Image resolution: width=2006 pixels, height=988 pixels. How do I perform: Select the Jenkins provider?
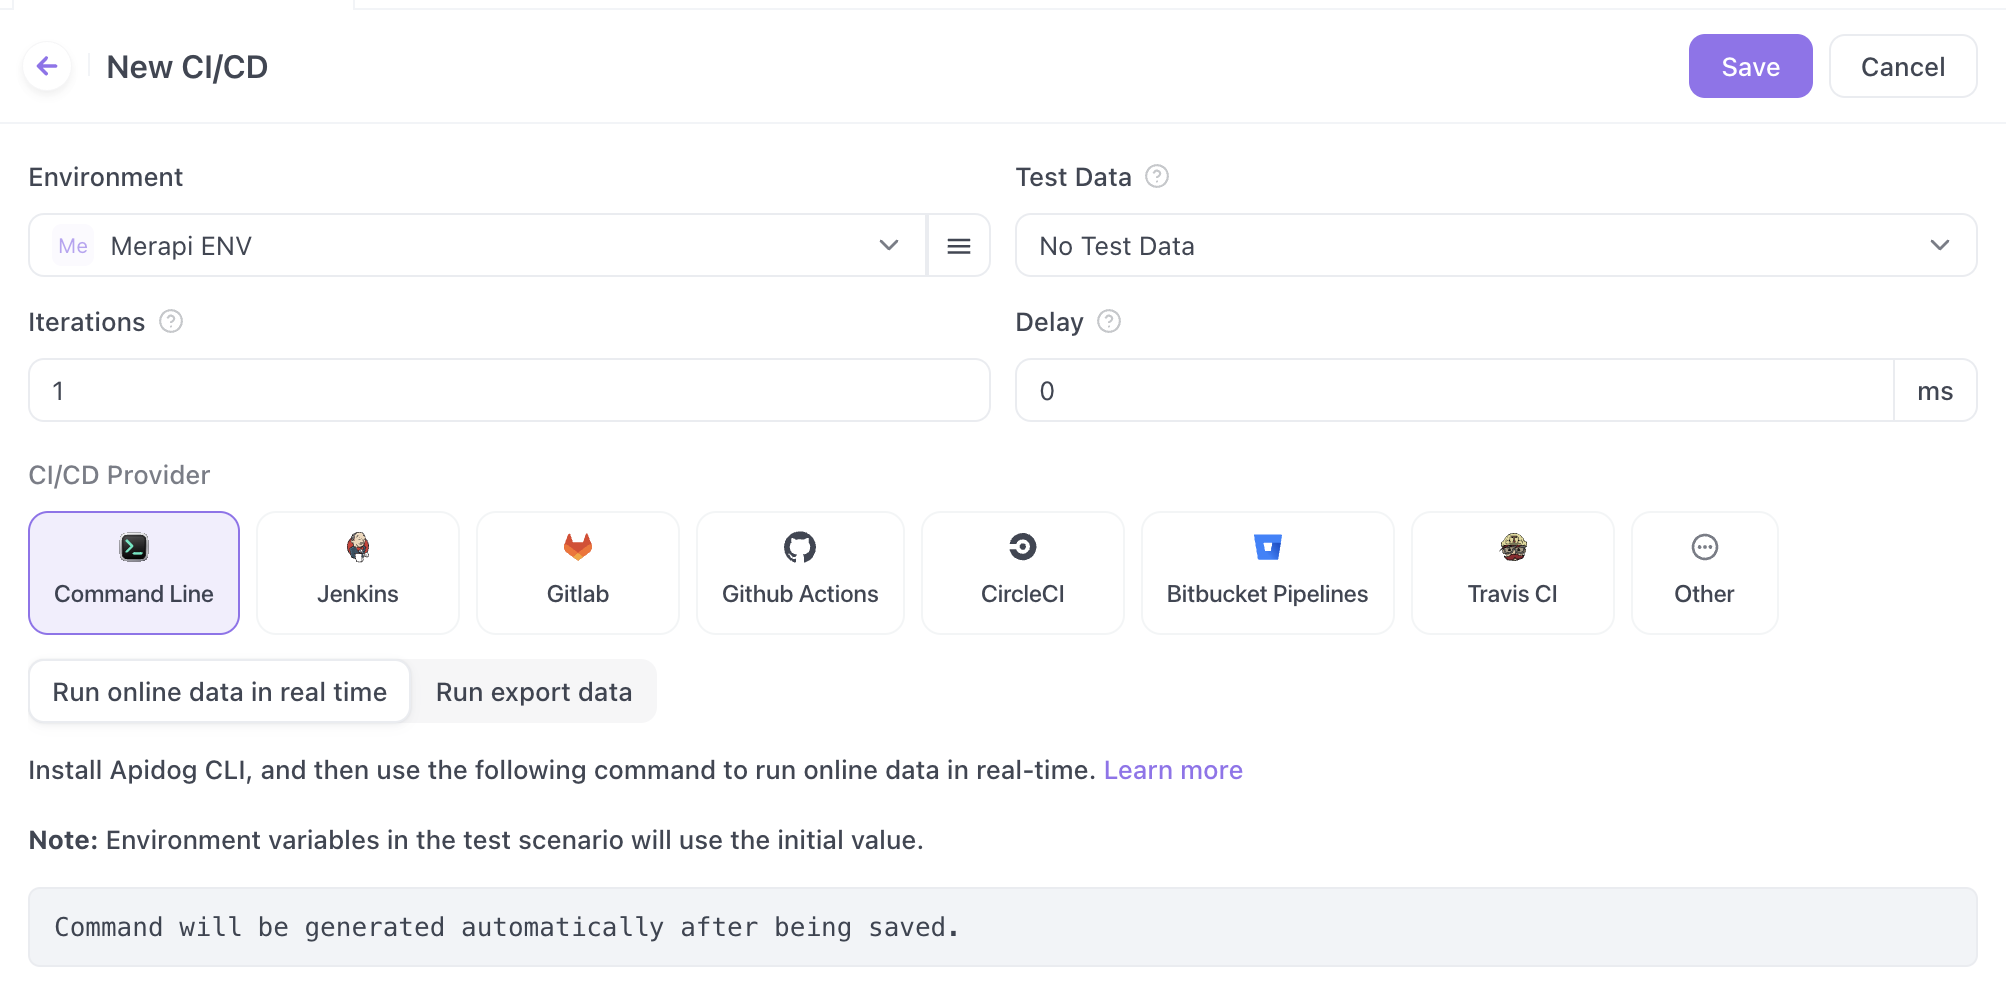tap(357, 572)
